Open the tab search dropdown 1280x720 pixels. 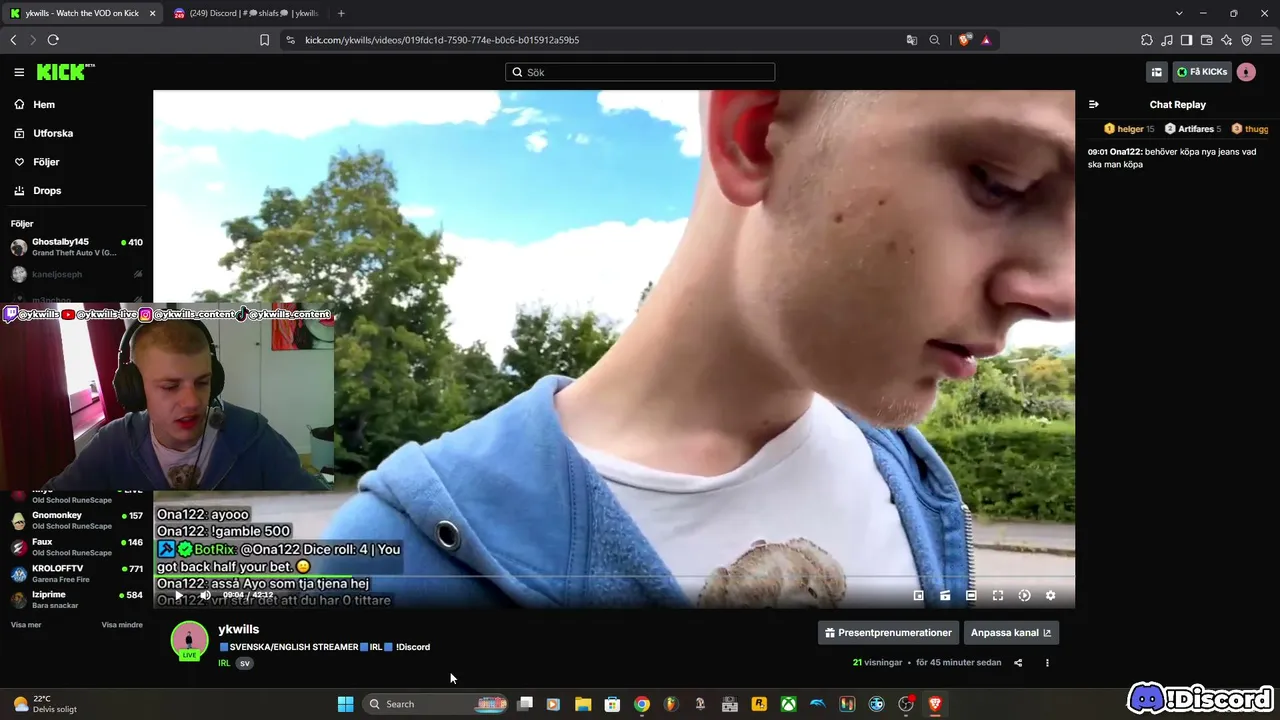(1179, 13)
